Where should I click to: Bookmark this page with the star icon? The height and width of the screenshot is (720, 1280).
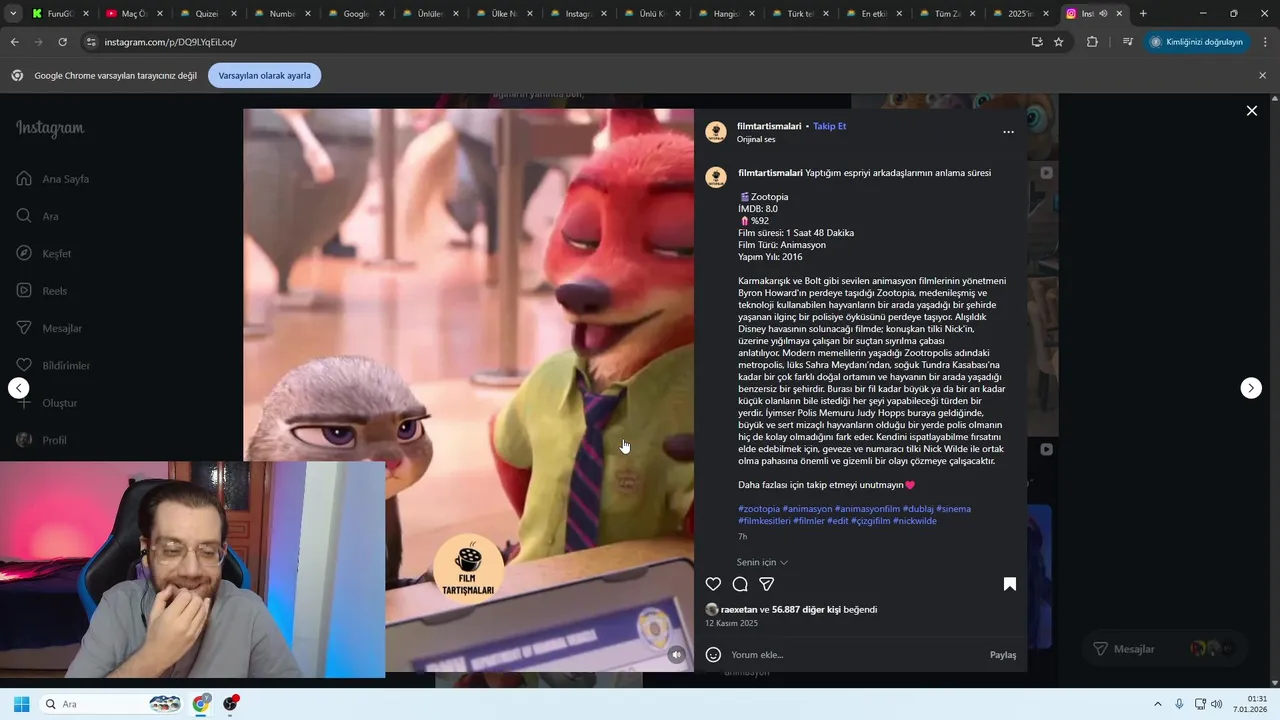click(x=1059, y=42)
